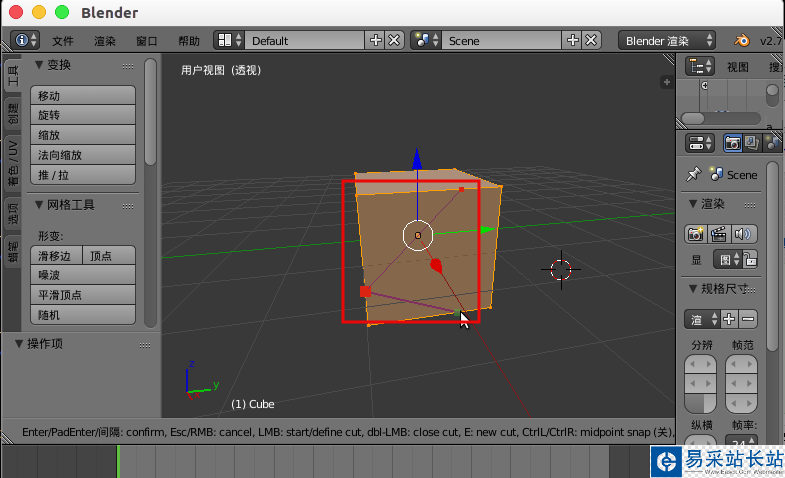Delete the current Scene with X icon

pyautogui.click(x=591, y=41)
